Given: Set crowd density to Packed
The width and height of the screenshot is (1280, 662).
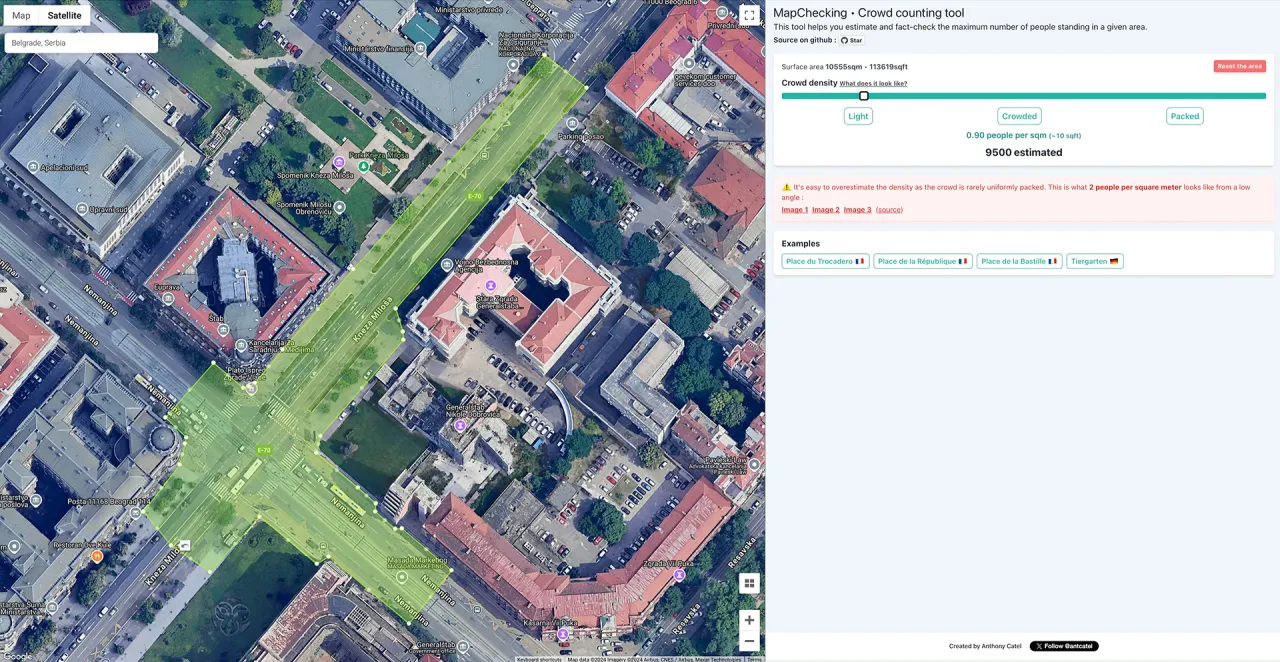Looking at the screenshot, I should coord(1184,116).
